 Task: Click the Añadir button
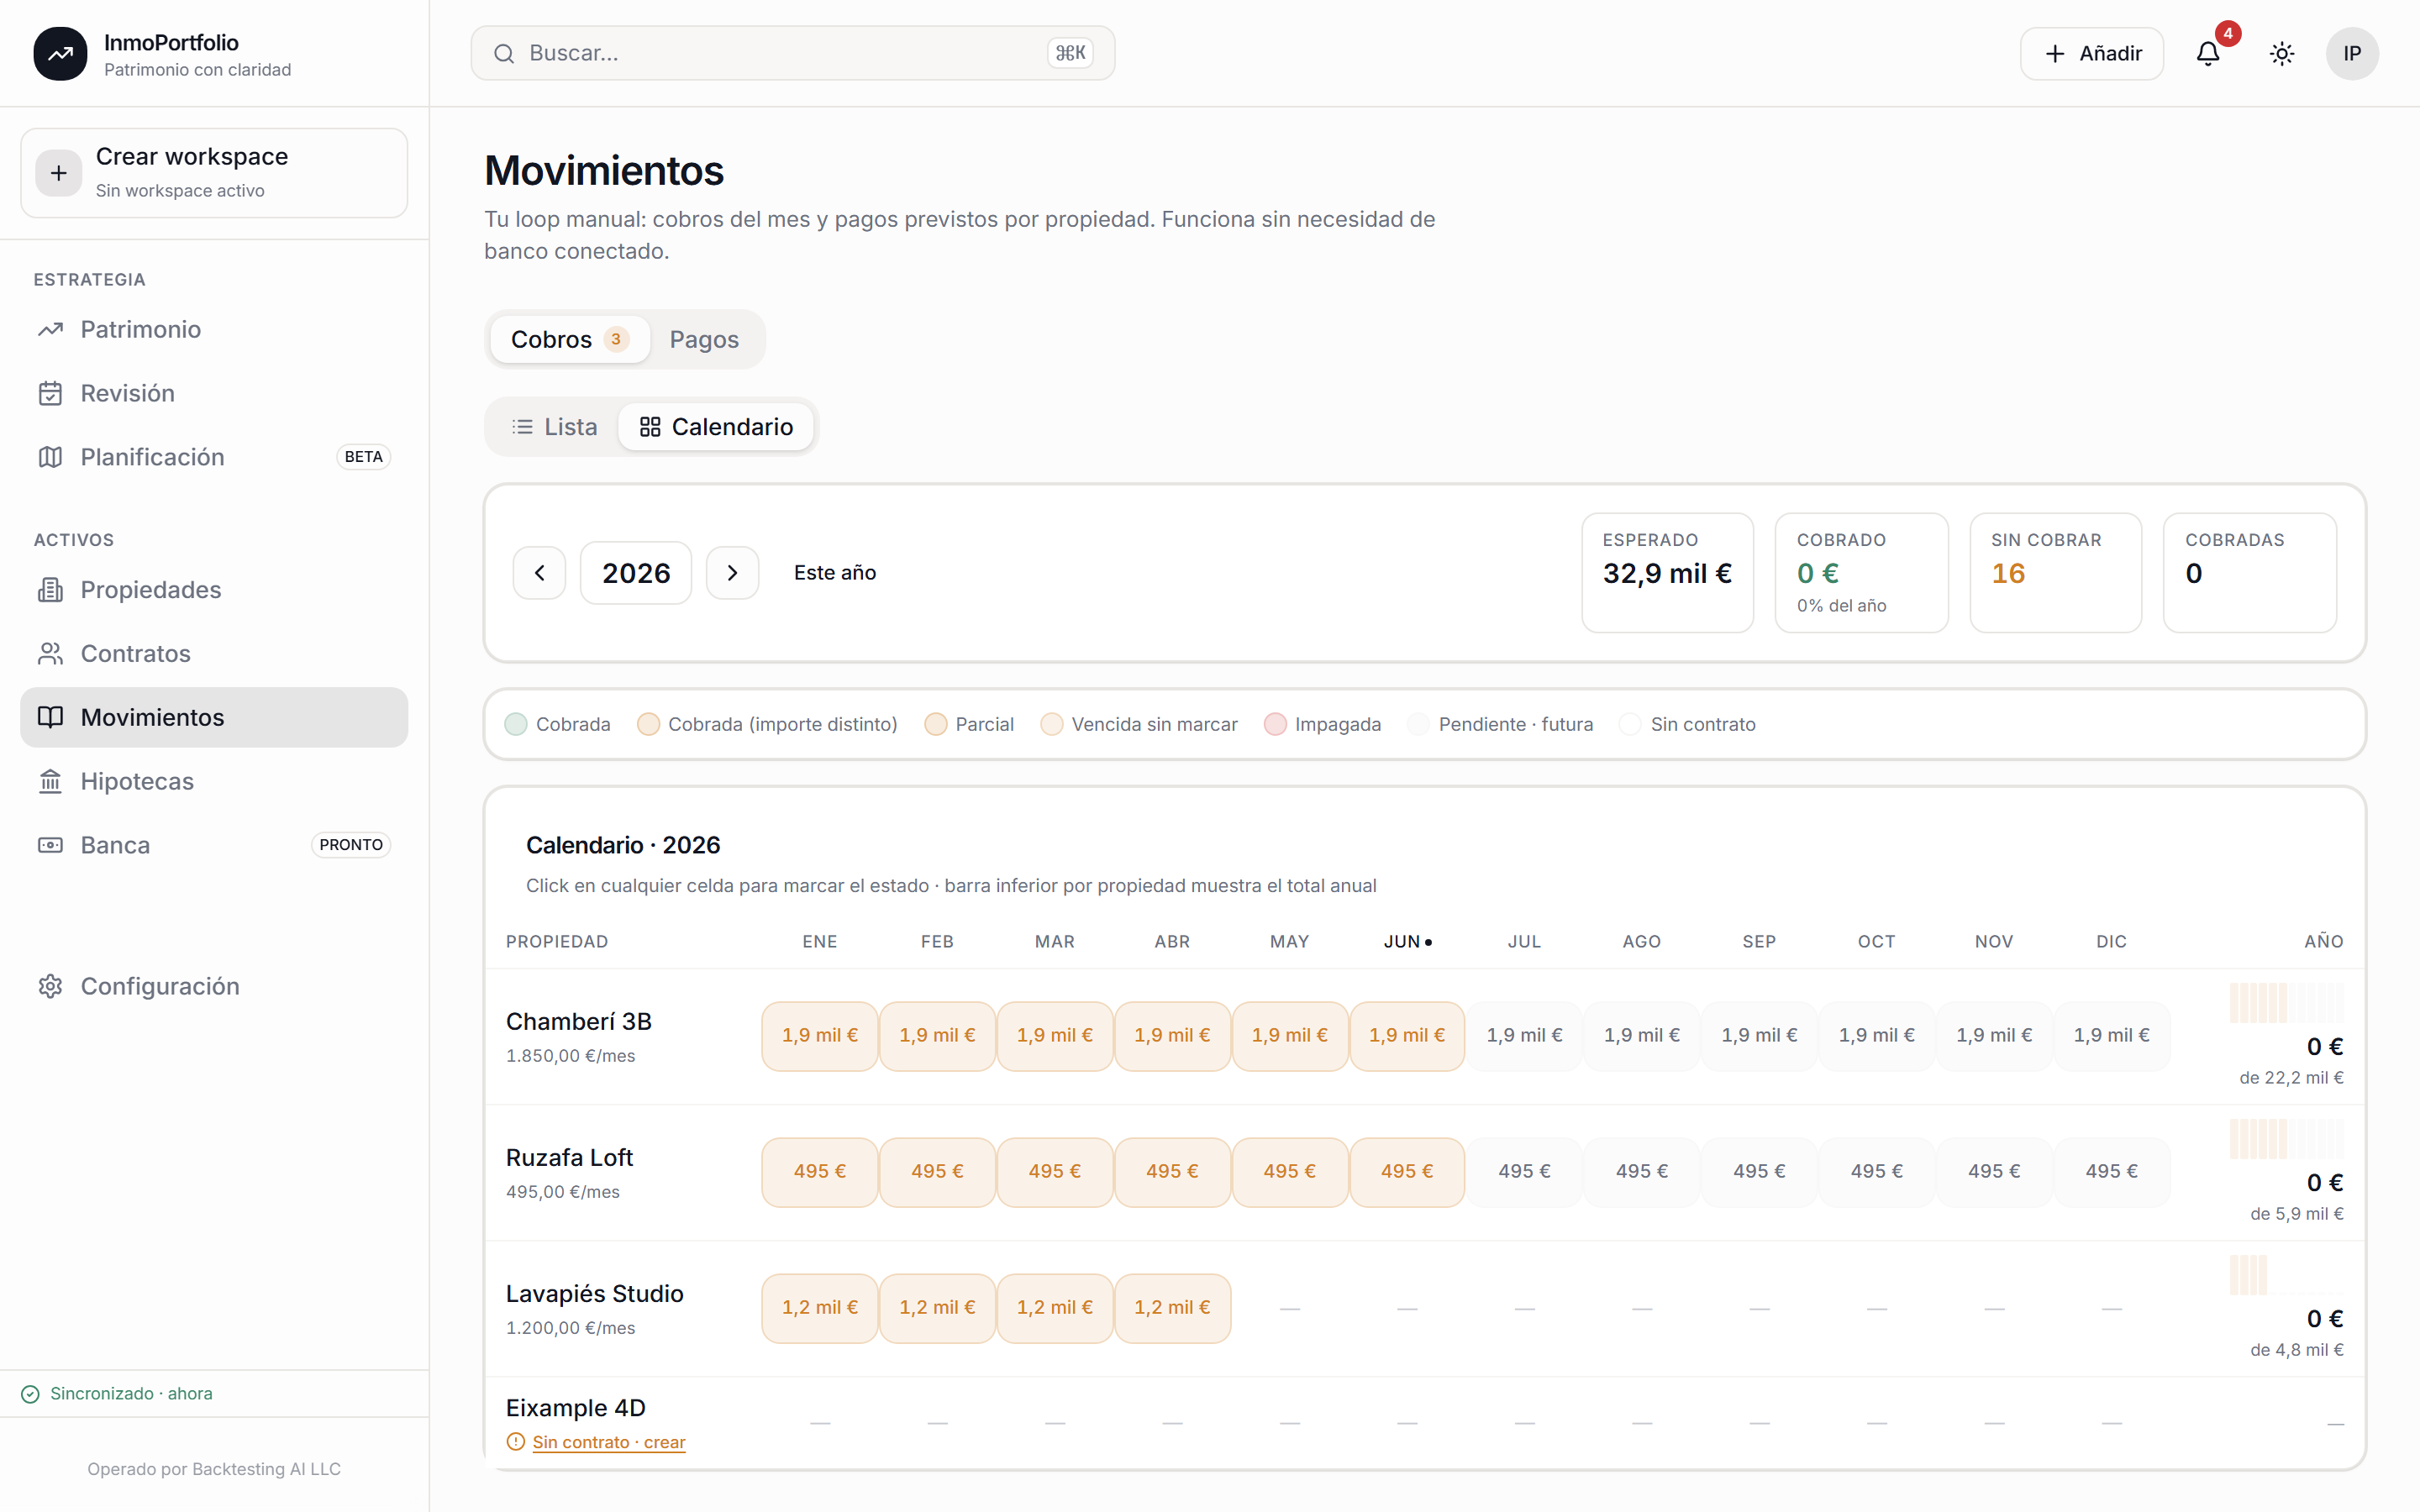coord(2092,53)
